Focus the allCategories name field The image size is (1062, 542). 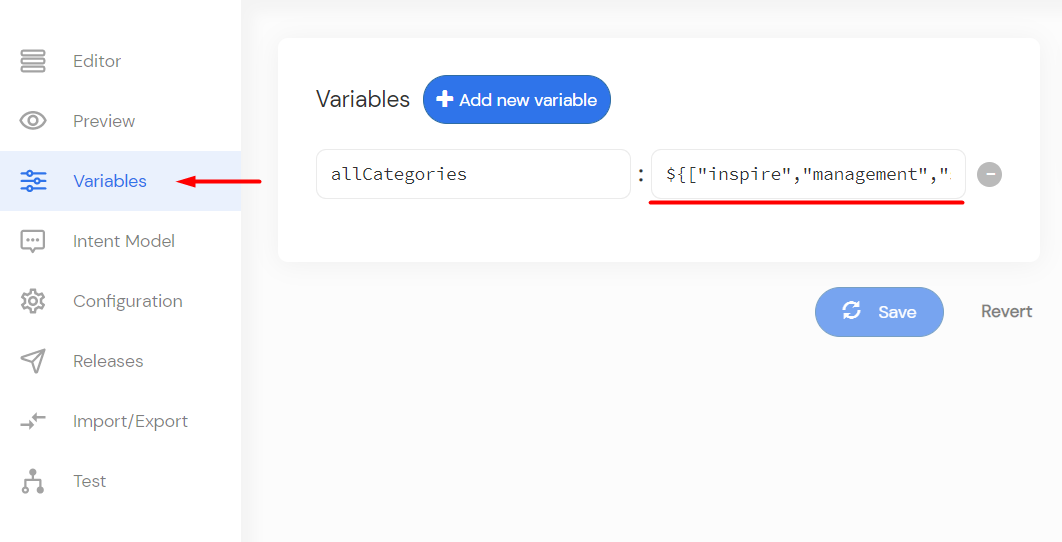coord(473,174)
